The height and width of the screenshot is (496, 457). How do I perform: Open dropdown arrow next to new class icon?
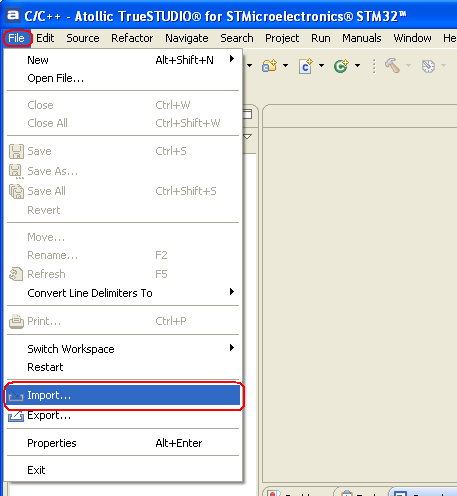click(357, 66)
